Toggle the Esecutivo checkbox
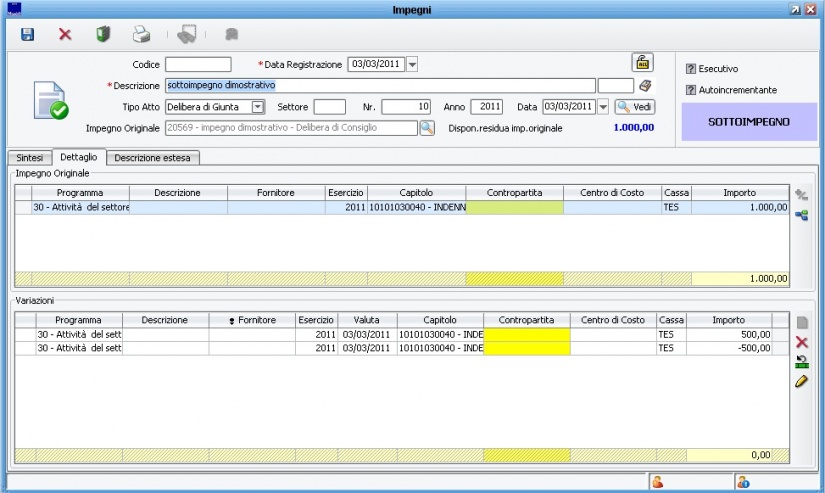 tap(691, 69)
